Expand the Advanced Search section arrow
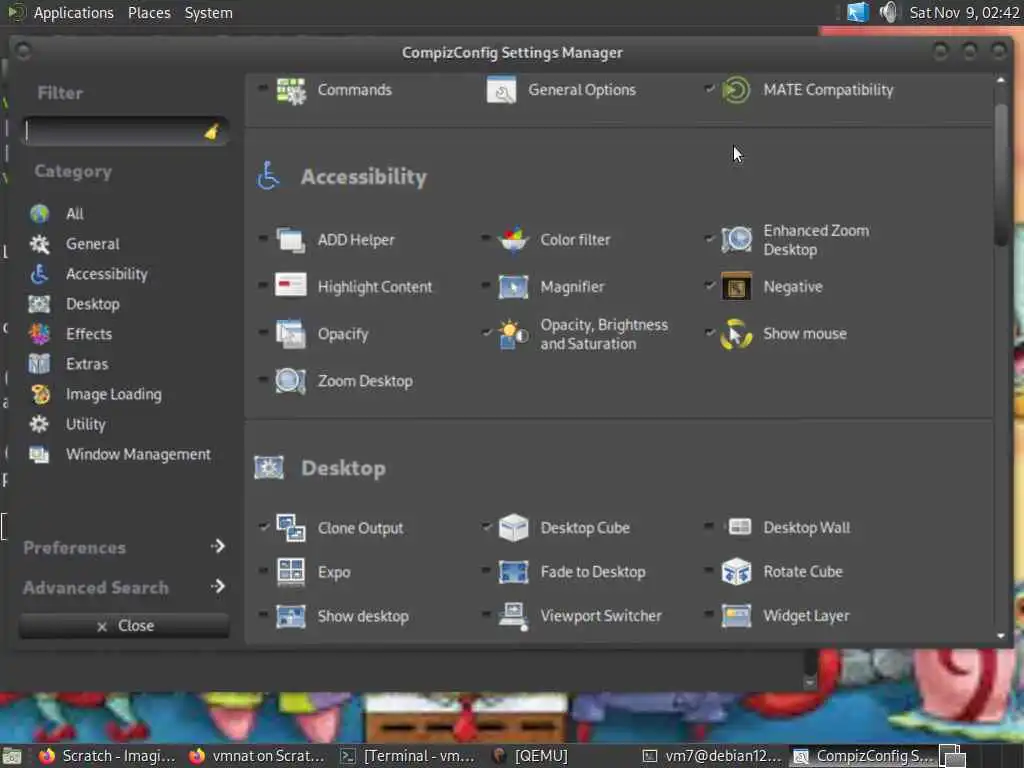 [x=217, y=586]
